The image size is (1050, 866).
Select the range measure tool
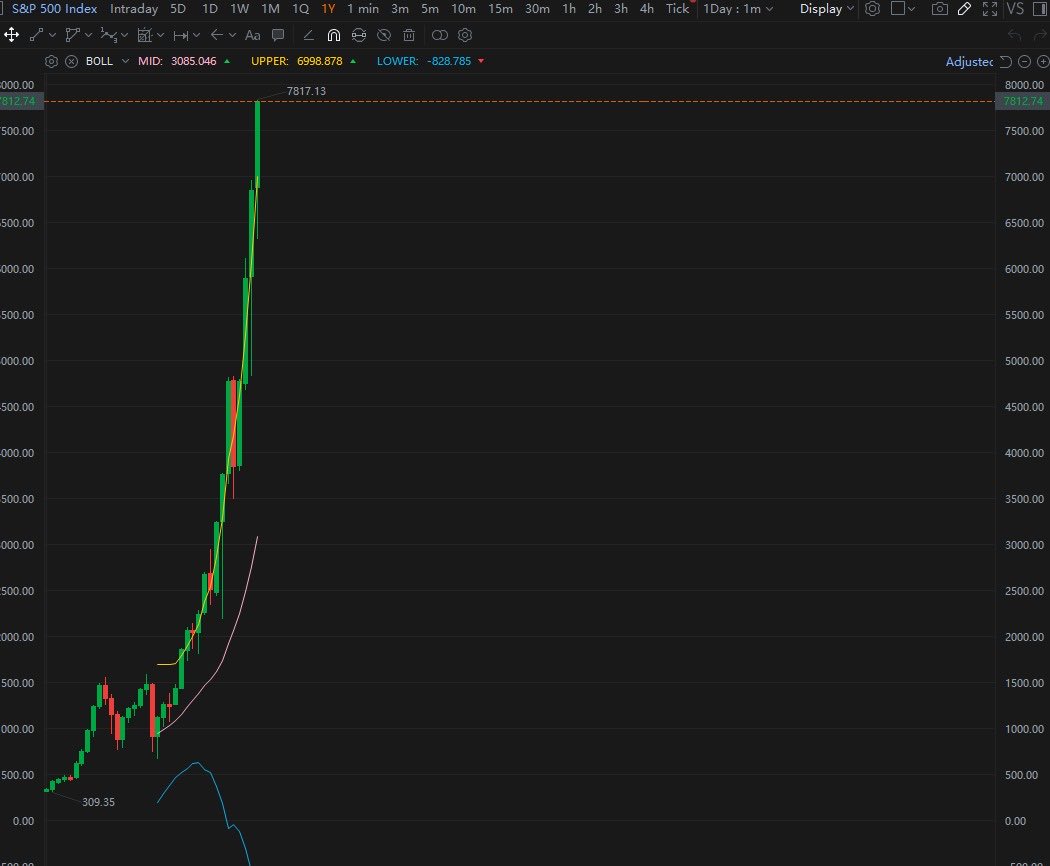tap(181, 35)
